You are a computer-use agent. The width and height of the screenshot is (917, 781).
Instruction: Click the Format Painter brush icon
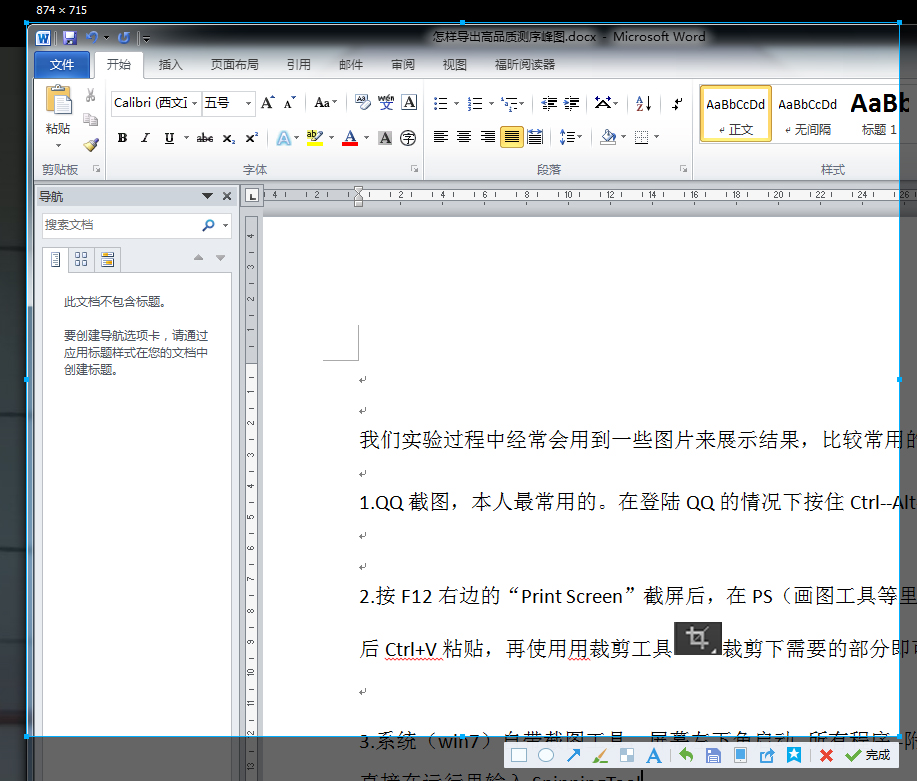(x=90, y=145)
